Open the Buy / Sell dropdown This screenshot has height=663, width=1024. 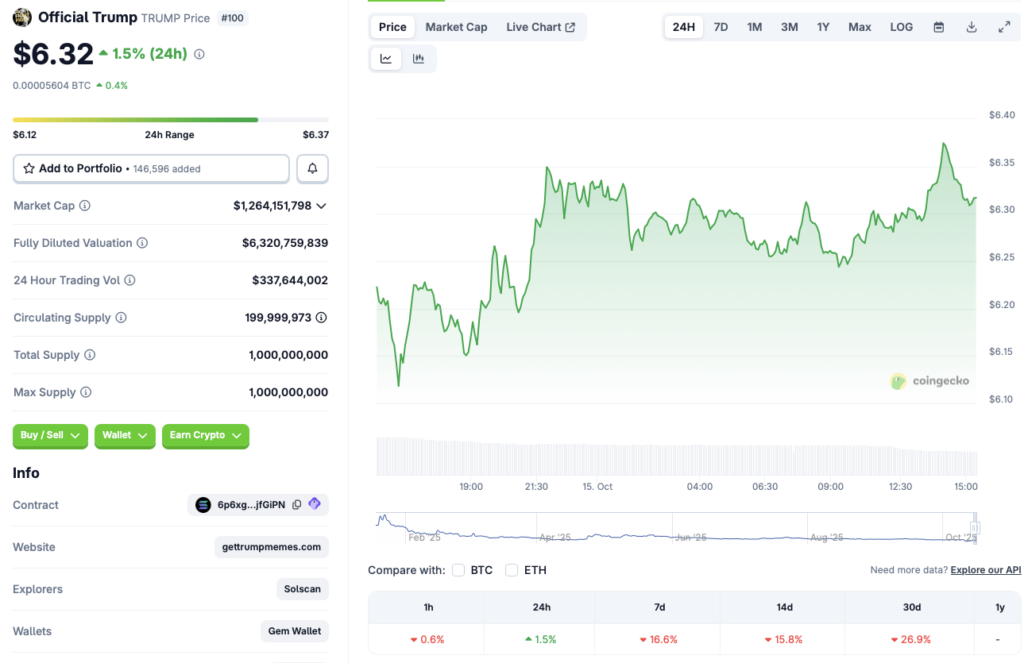click(50, 436)
